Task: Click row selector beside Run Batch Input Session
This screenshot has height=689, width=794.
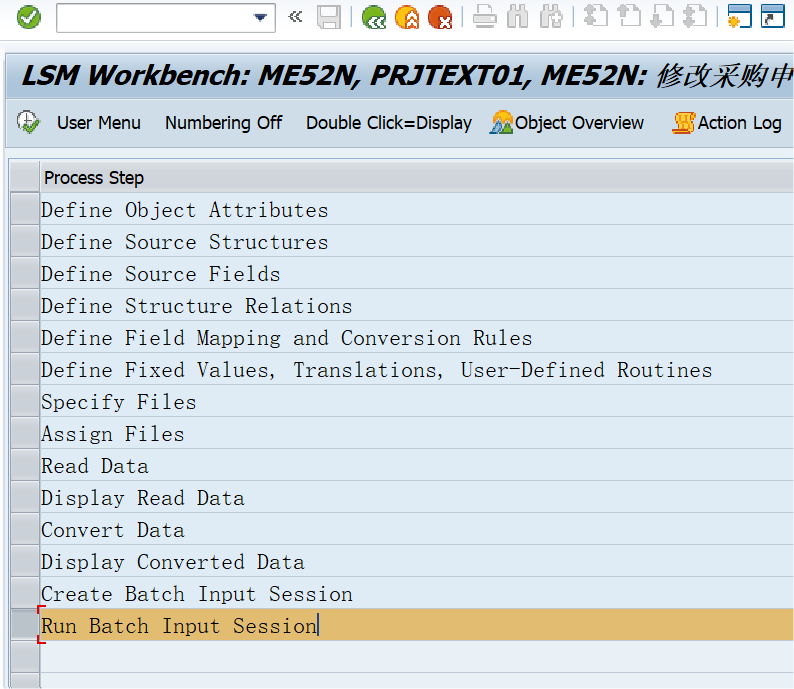Action: [25, 626]
